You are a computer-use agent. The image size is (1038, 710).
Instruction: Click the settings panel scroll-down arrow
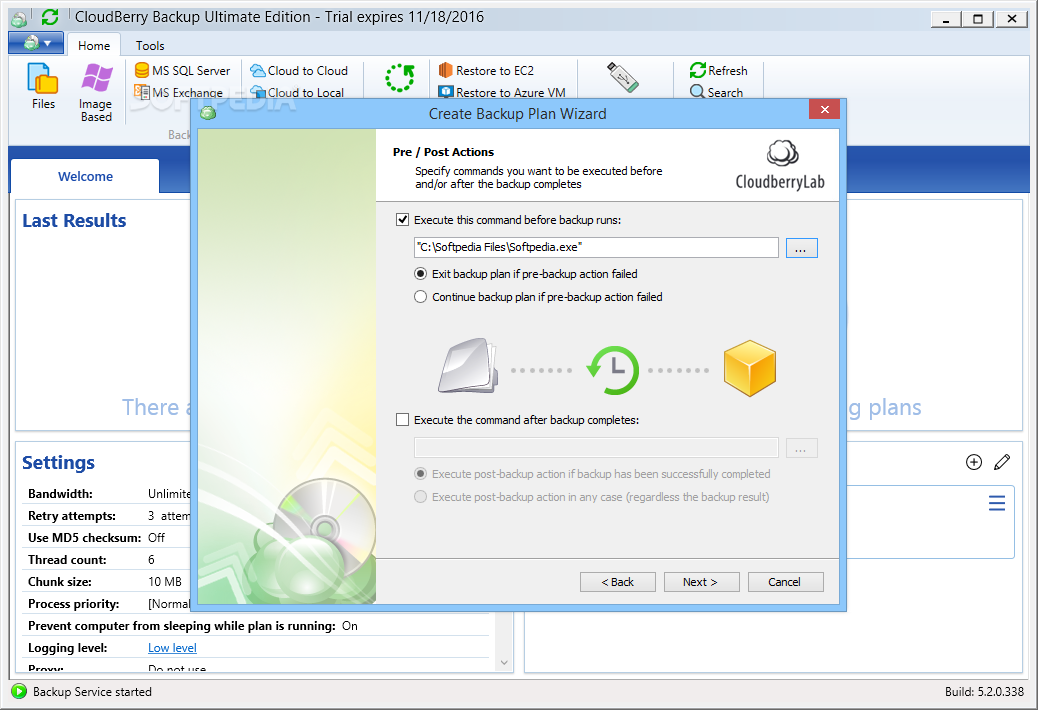[x=504, y=662]
